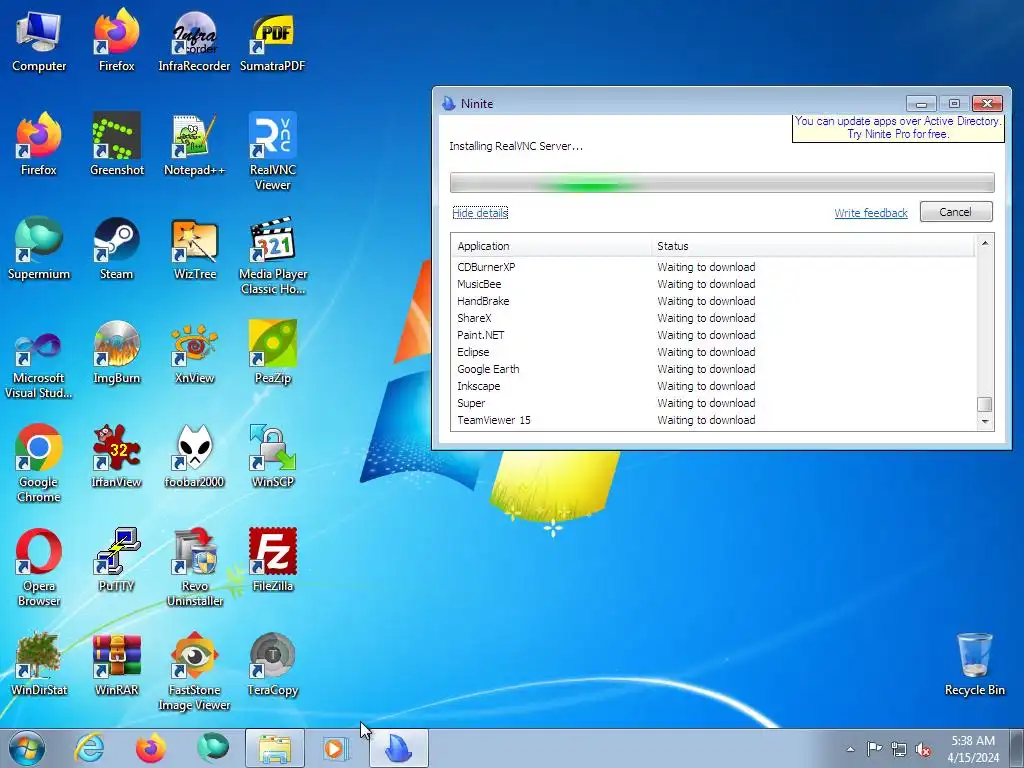Select the Steam desktop shortcut
1024x768 pixels.
click(116, 249)
